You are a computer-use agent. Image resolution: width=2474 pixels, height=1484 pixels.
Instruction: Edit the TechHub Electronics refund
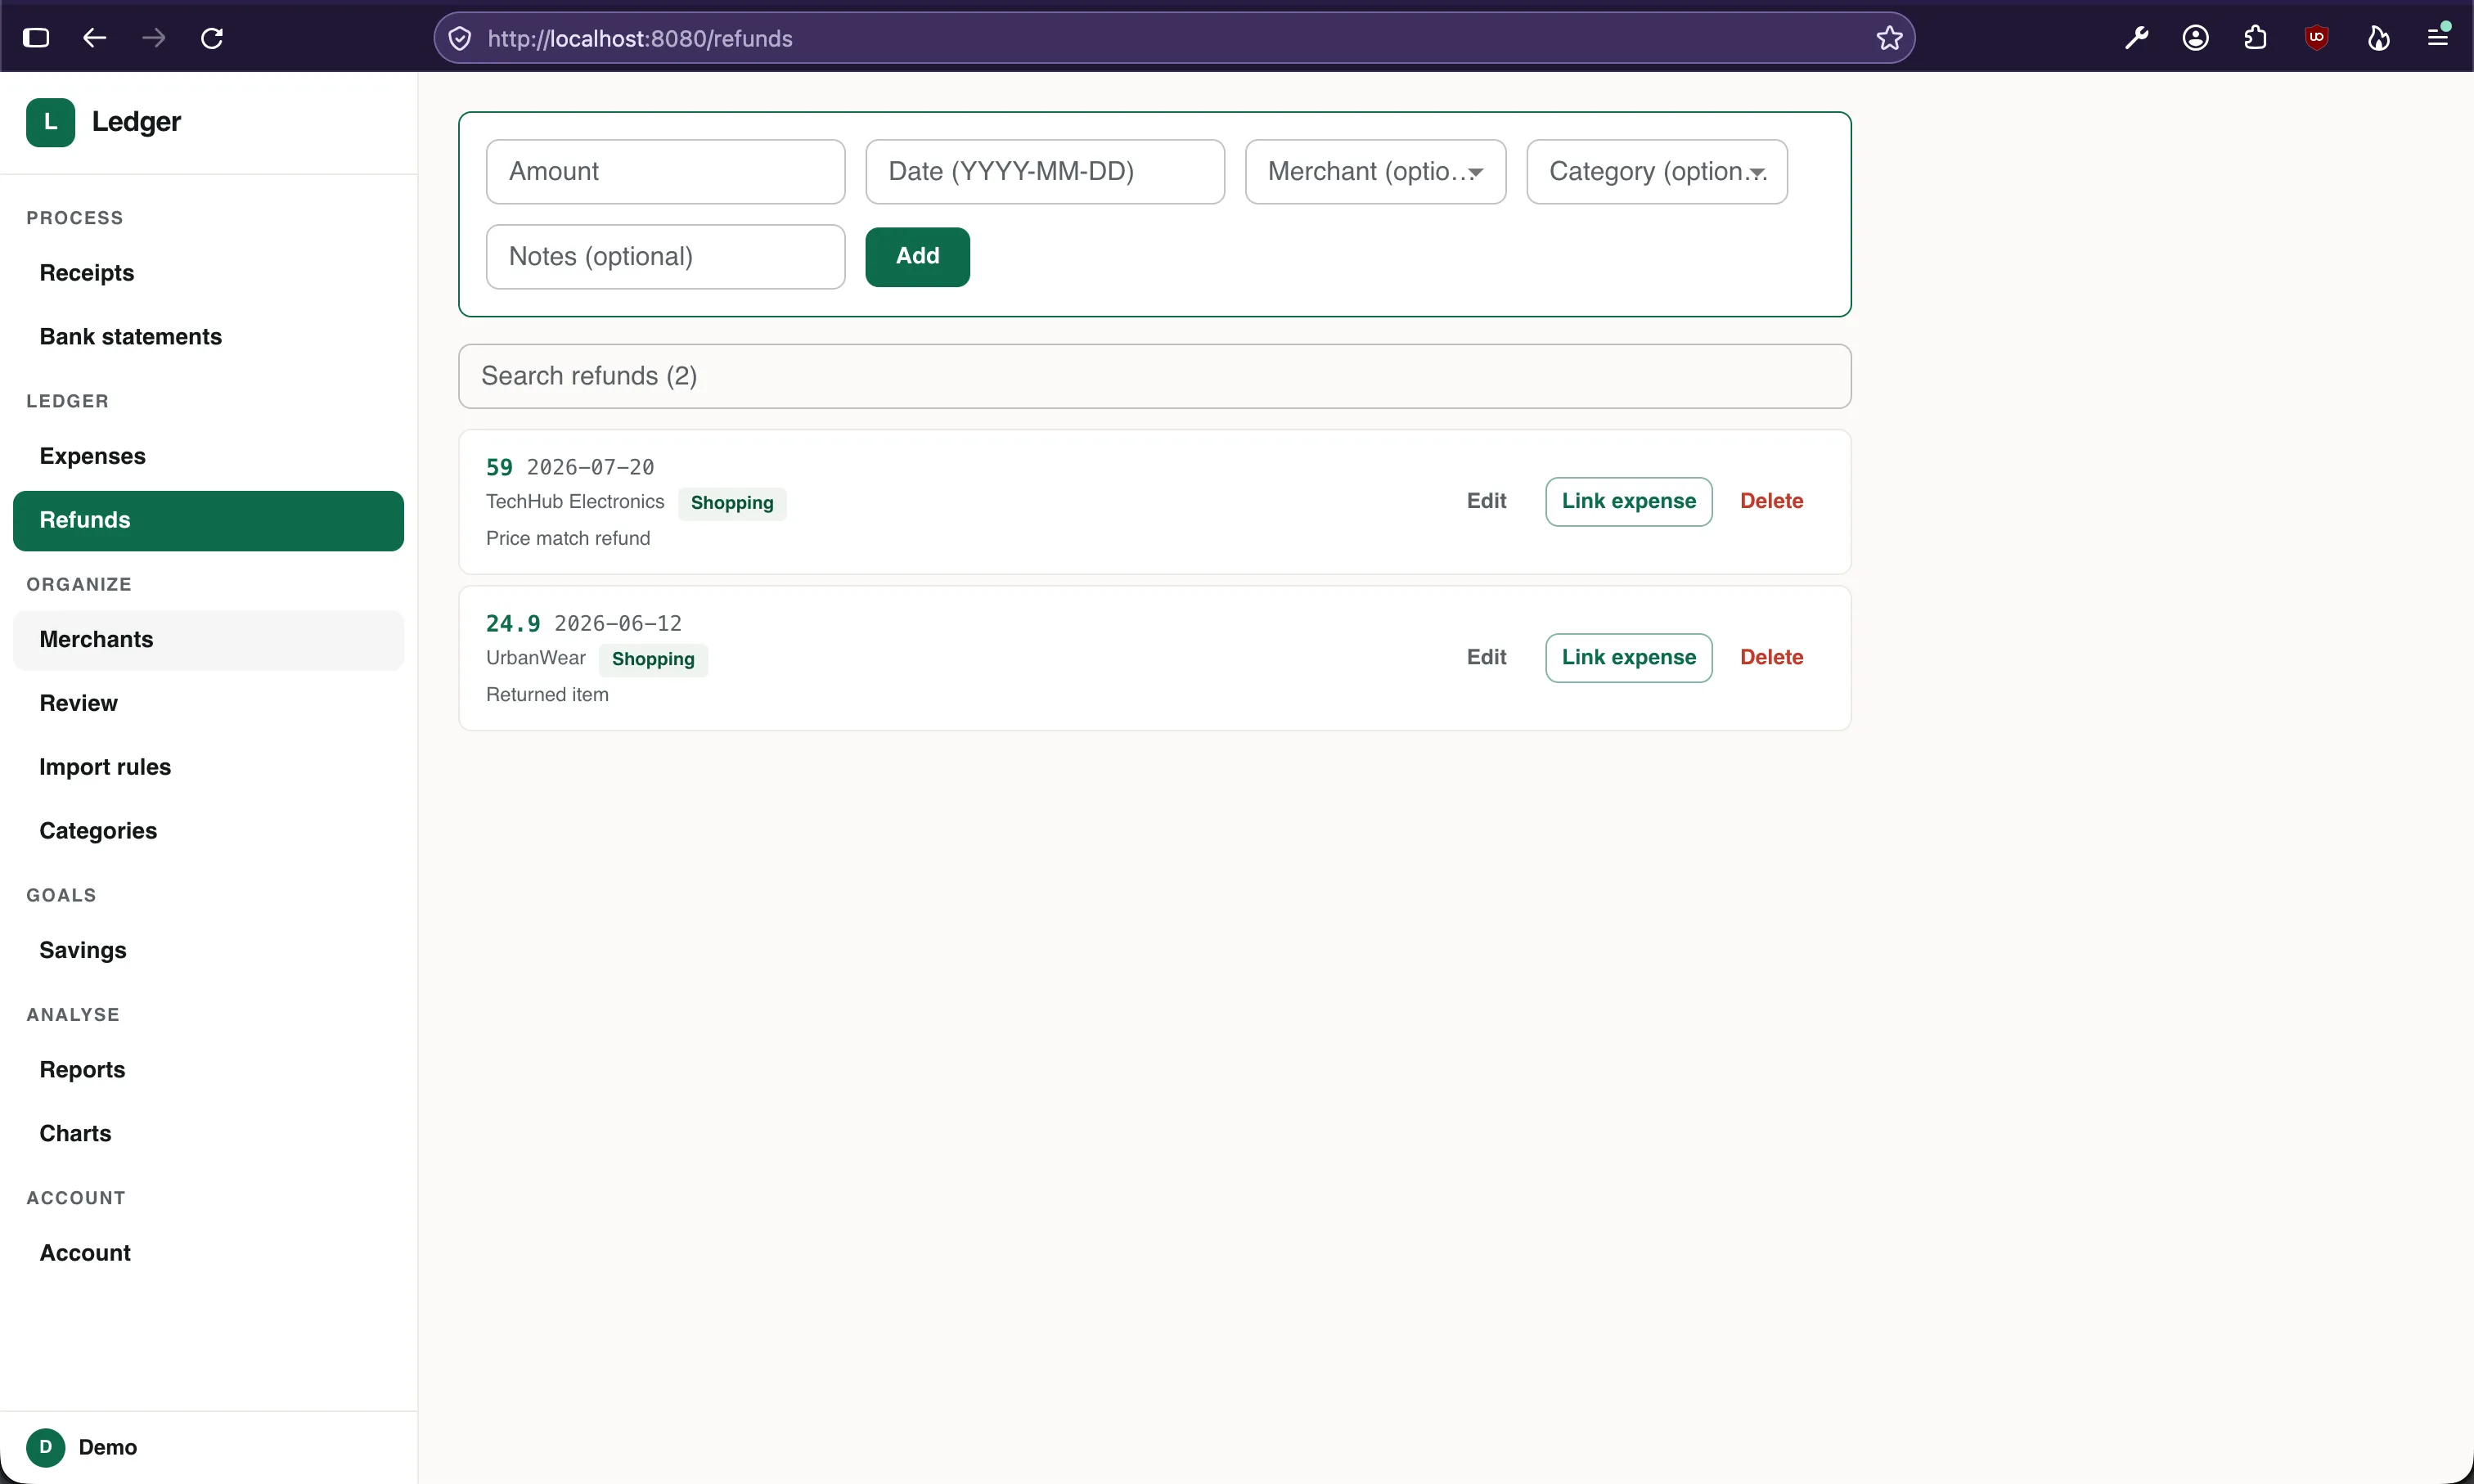[x=1486, y=501]
